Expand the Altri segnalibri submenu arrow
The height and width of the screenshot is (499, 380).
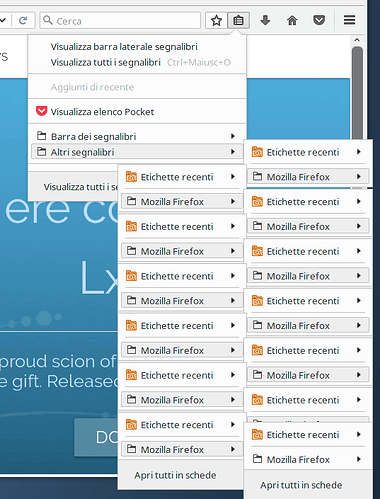click(x=233, y=152)
